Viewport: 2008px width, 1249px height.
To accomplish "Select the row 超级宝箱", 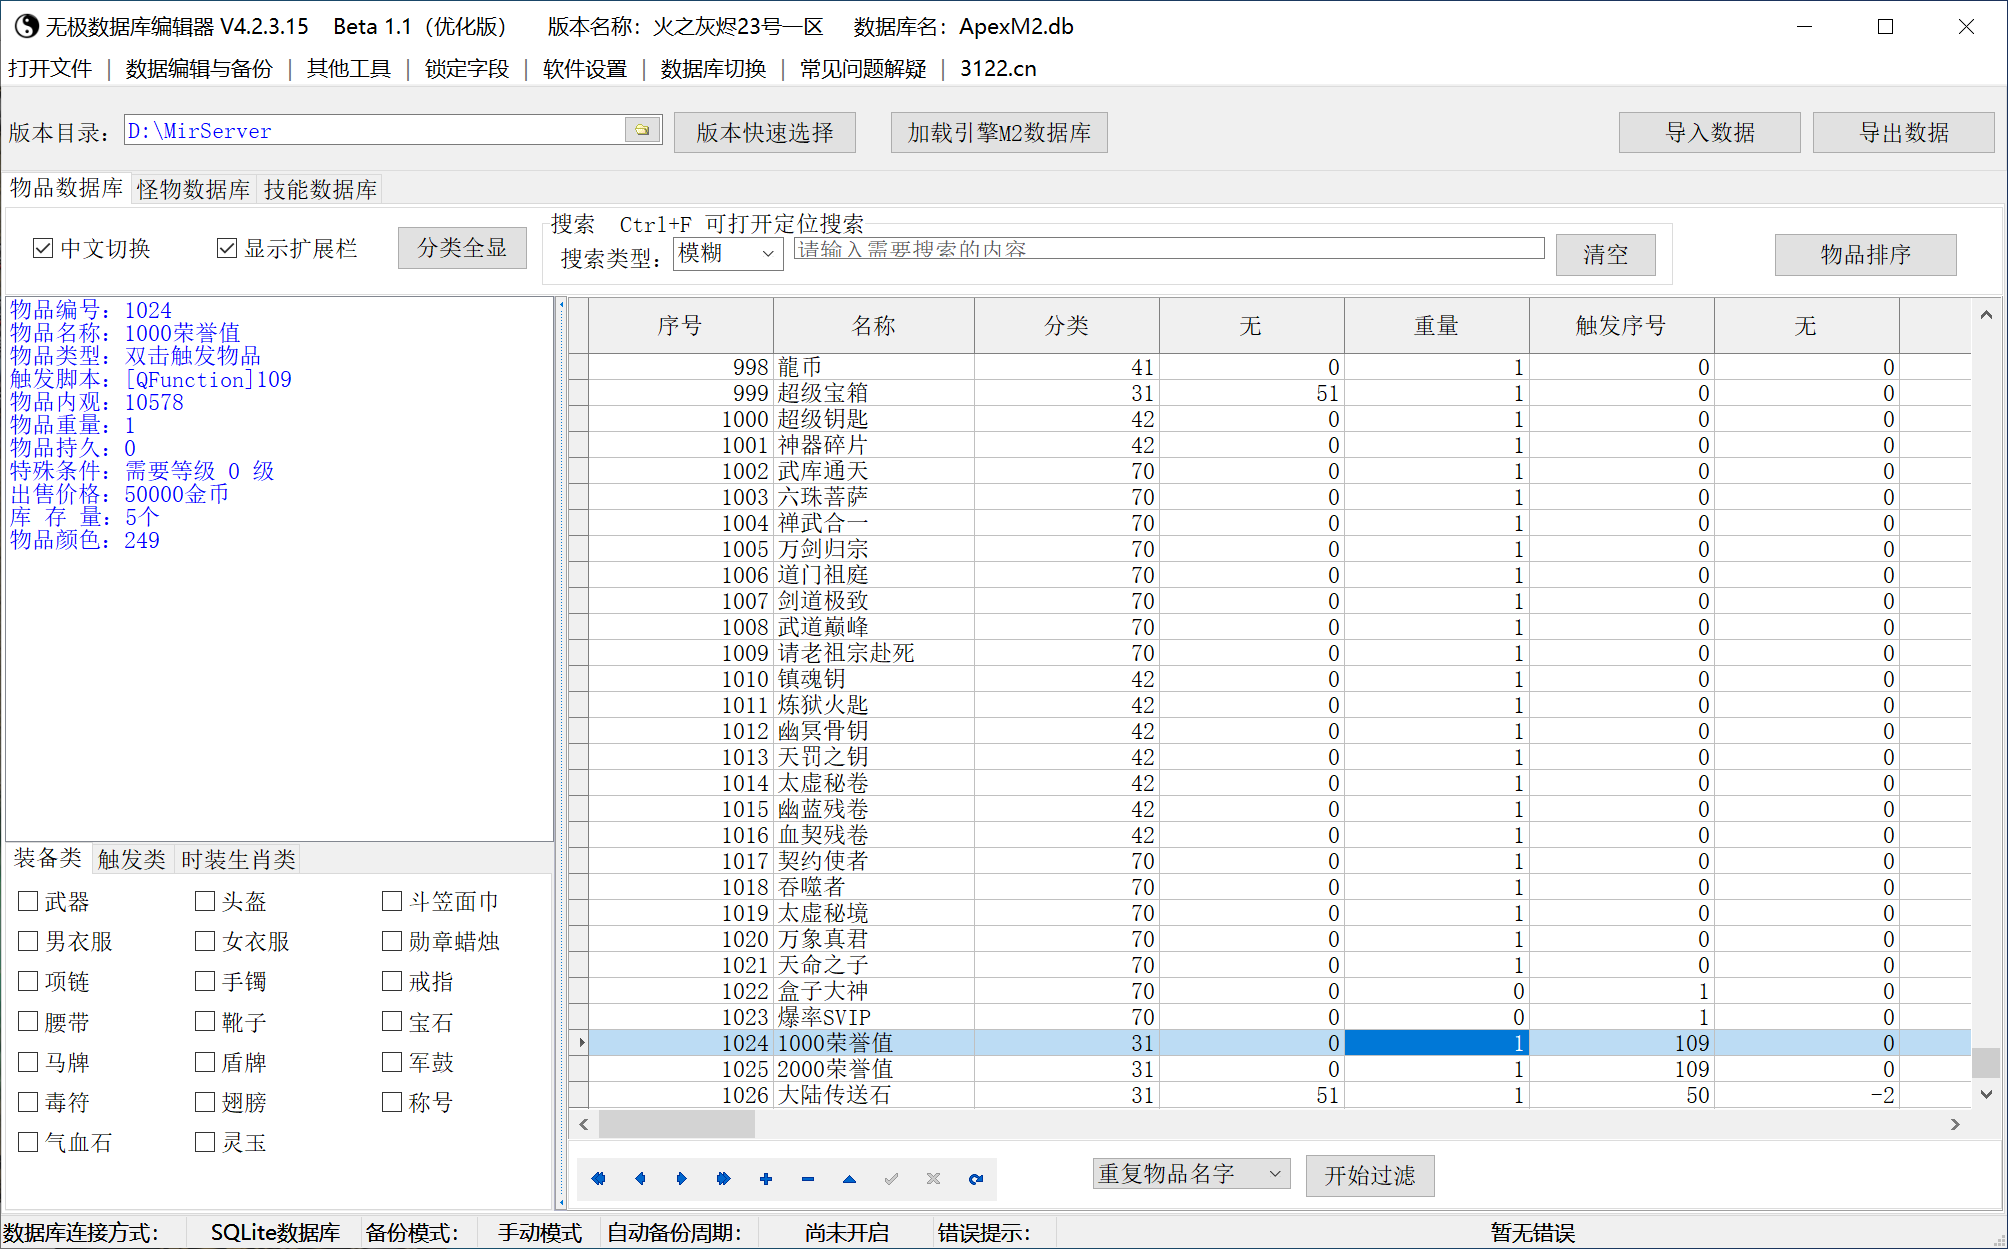I will click(1270, 393).
